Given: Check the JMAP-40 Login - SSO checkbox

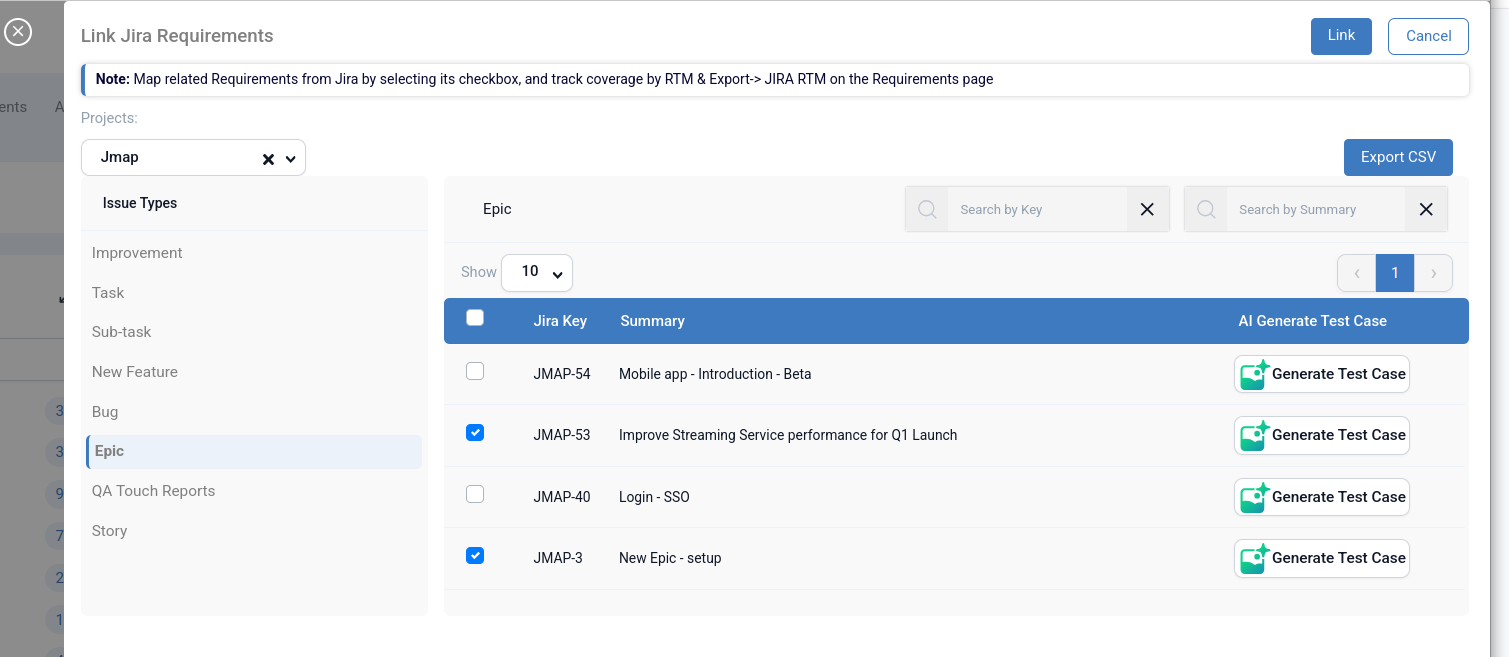Looking at the screenshot, I should pos(475,495).
